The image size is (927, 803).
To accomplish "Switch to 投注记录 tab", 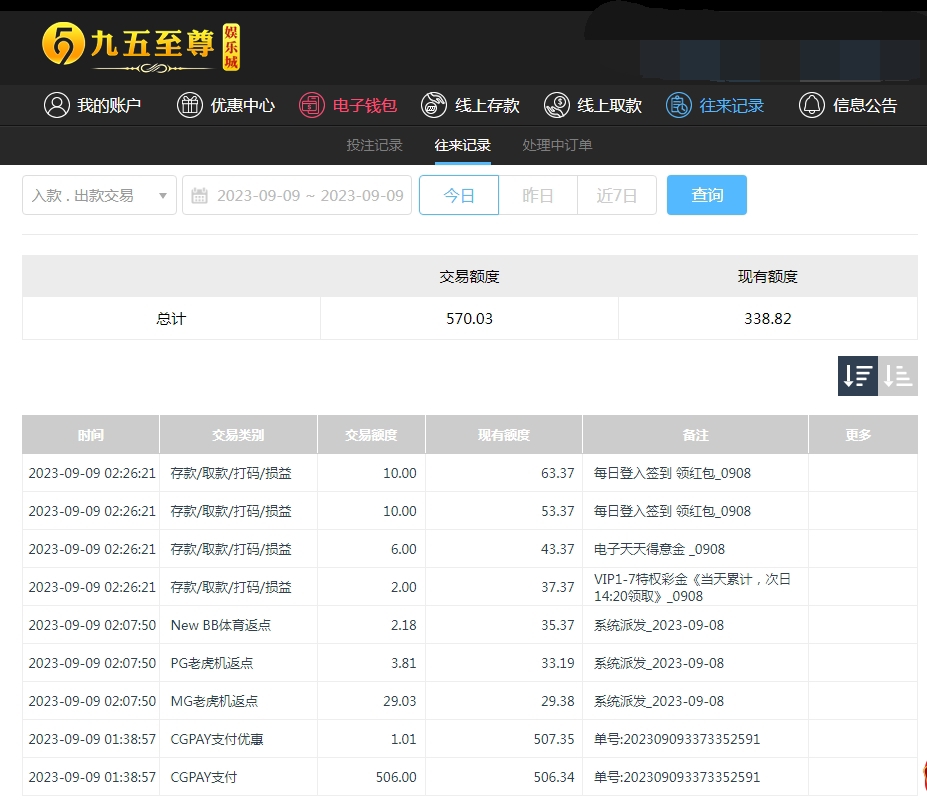I will pos(374,145).
